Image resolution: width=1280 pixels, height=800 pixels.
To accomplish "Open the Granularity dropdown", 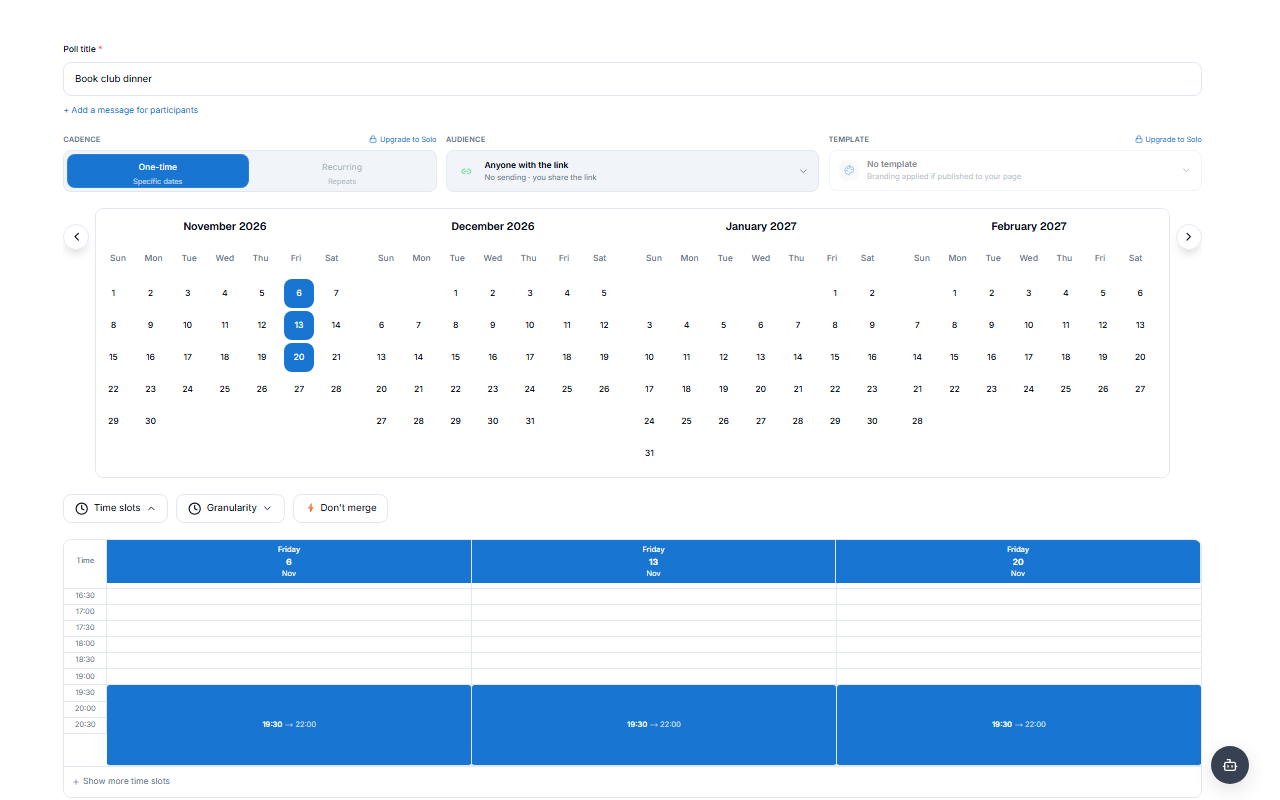I will coord(230,508).
